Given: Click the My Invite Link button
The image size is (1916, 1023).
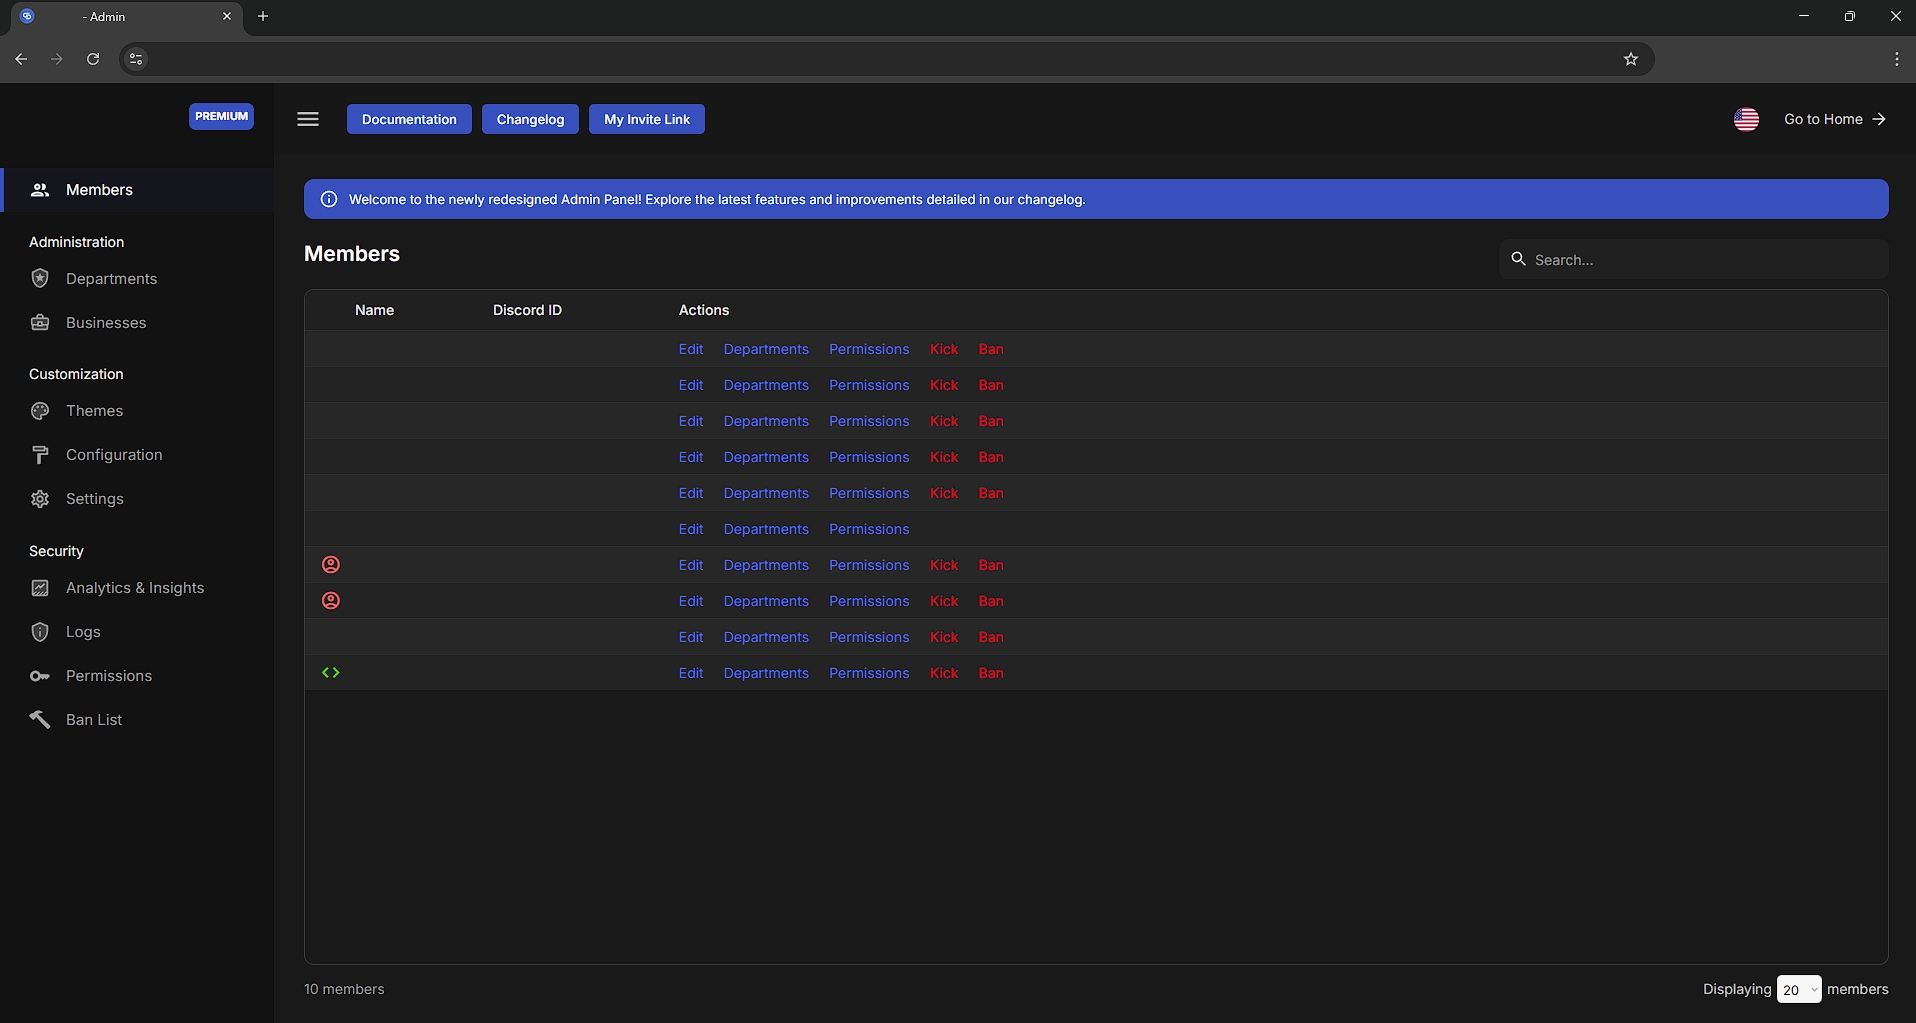Looking at the screenshot, I should click(x=646, y=119).
